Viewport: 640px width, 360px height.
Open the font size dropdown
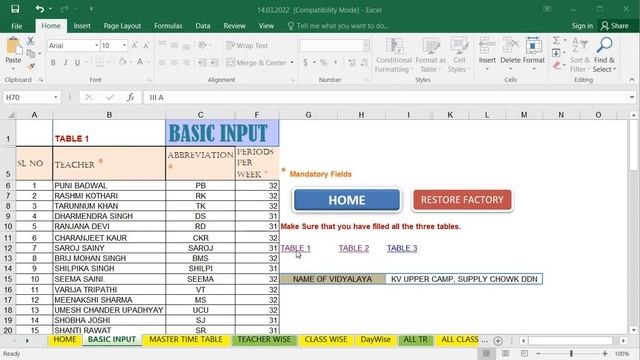click(124, 45)
